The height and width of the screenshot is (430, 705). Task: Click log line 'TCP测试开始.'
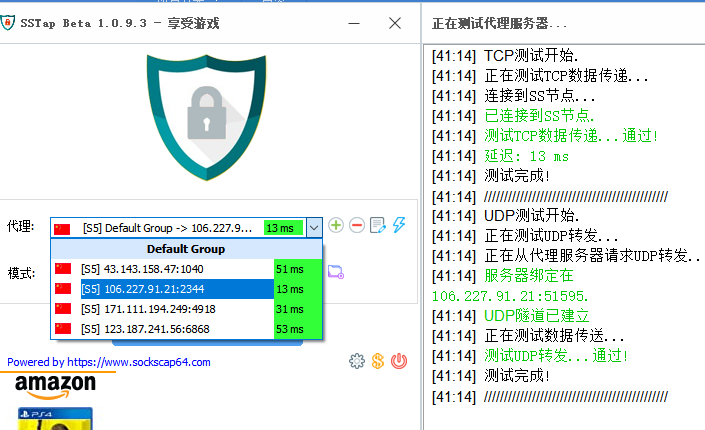click(x=531, y=56)
